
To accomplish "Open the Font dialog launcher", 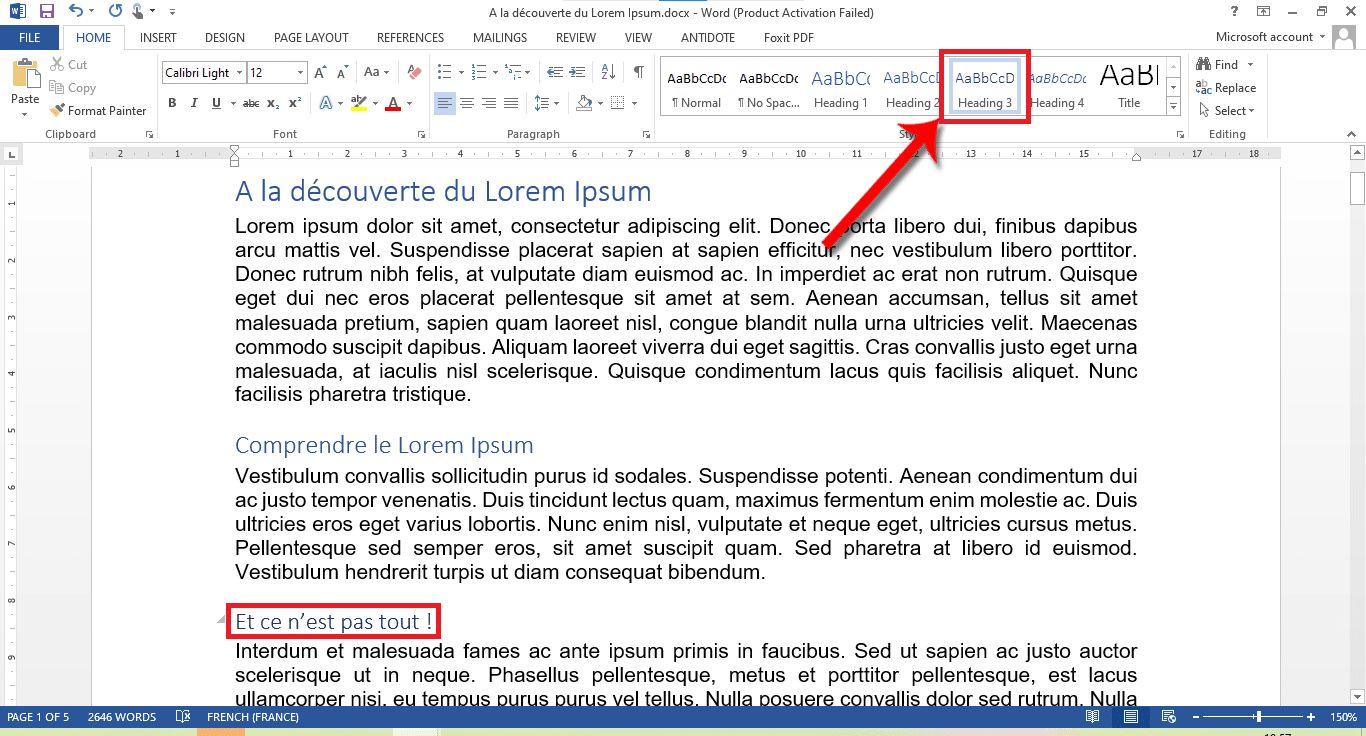I will (422, 134).
